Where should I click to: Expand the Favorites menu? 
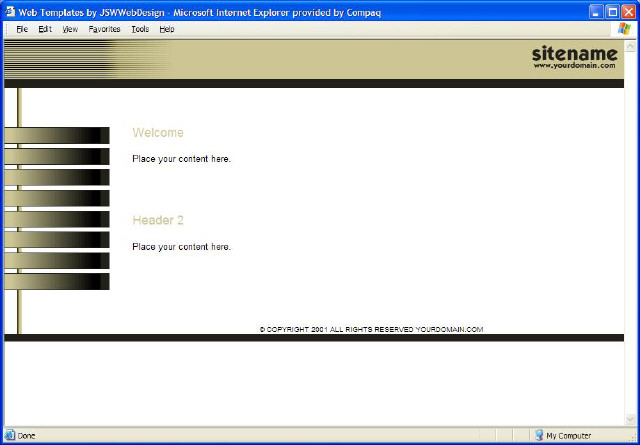click(104, 30)
